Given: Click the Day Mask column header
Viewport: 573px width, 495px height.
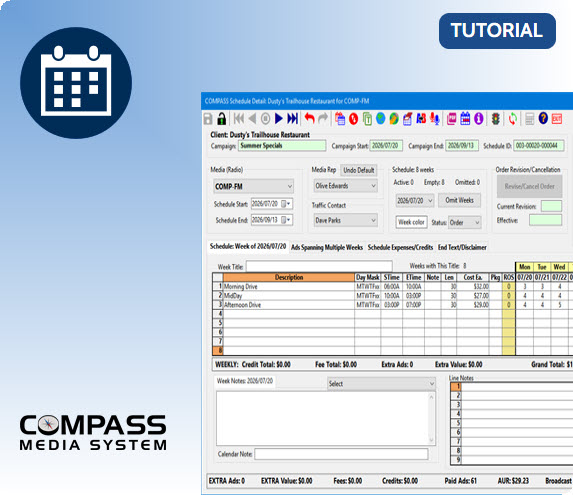Looking at the screenshot, I should coord(368,277).
